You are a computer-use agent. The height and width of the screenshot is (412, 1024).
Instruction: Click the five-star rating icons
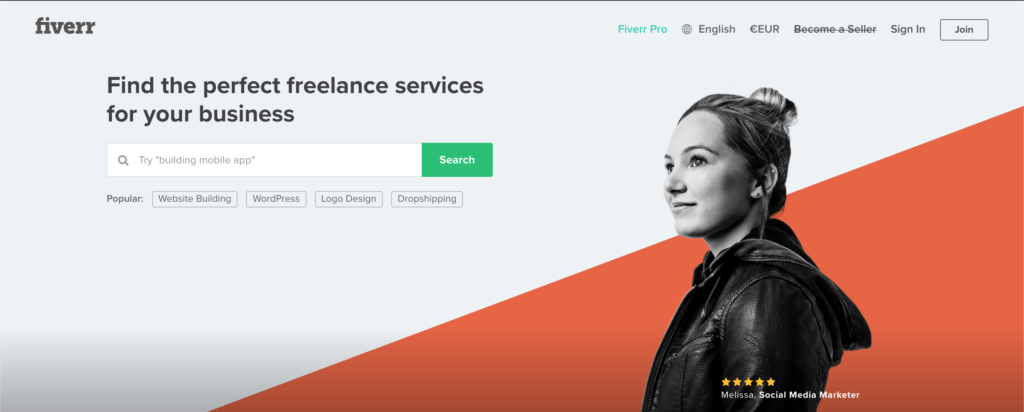click(x=748, y=382)
